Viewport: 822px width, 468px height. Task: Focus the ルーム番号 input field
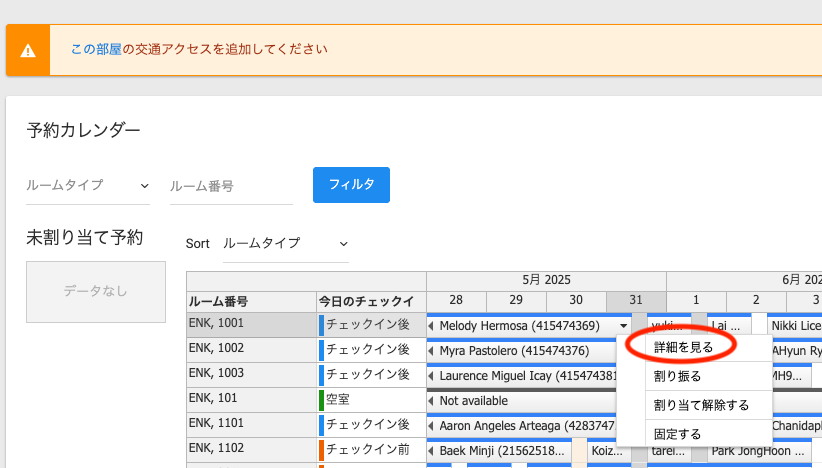point(231,186)
